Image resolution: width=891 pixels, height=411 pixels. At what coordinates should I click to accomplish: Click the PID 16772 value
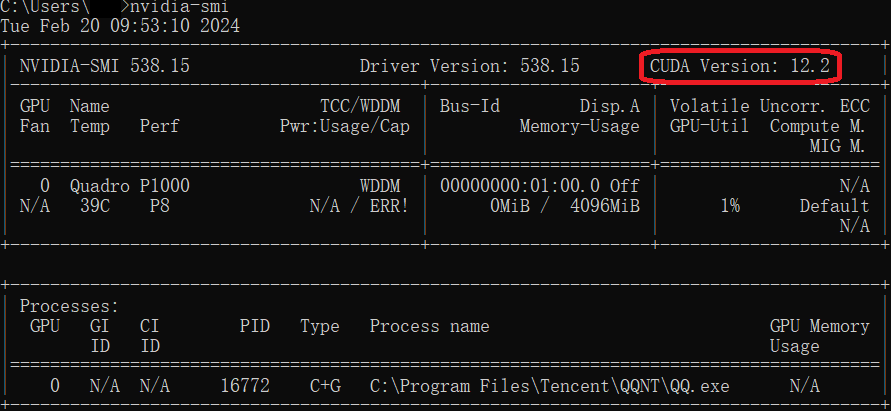coord(245,386)
